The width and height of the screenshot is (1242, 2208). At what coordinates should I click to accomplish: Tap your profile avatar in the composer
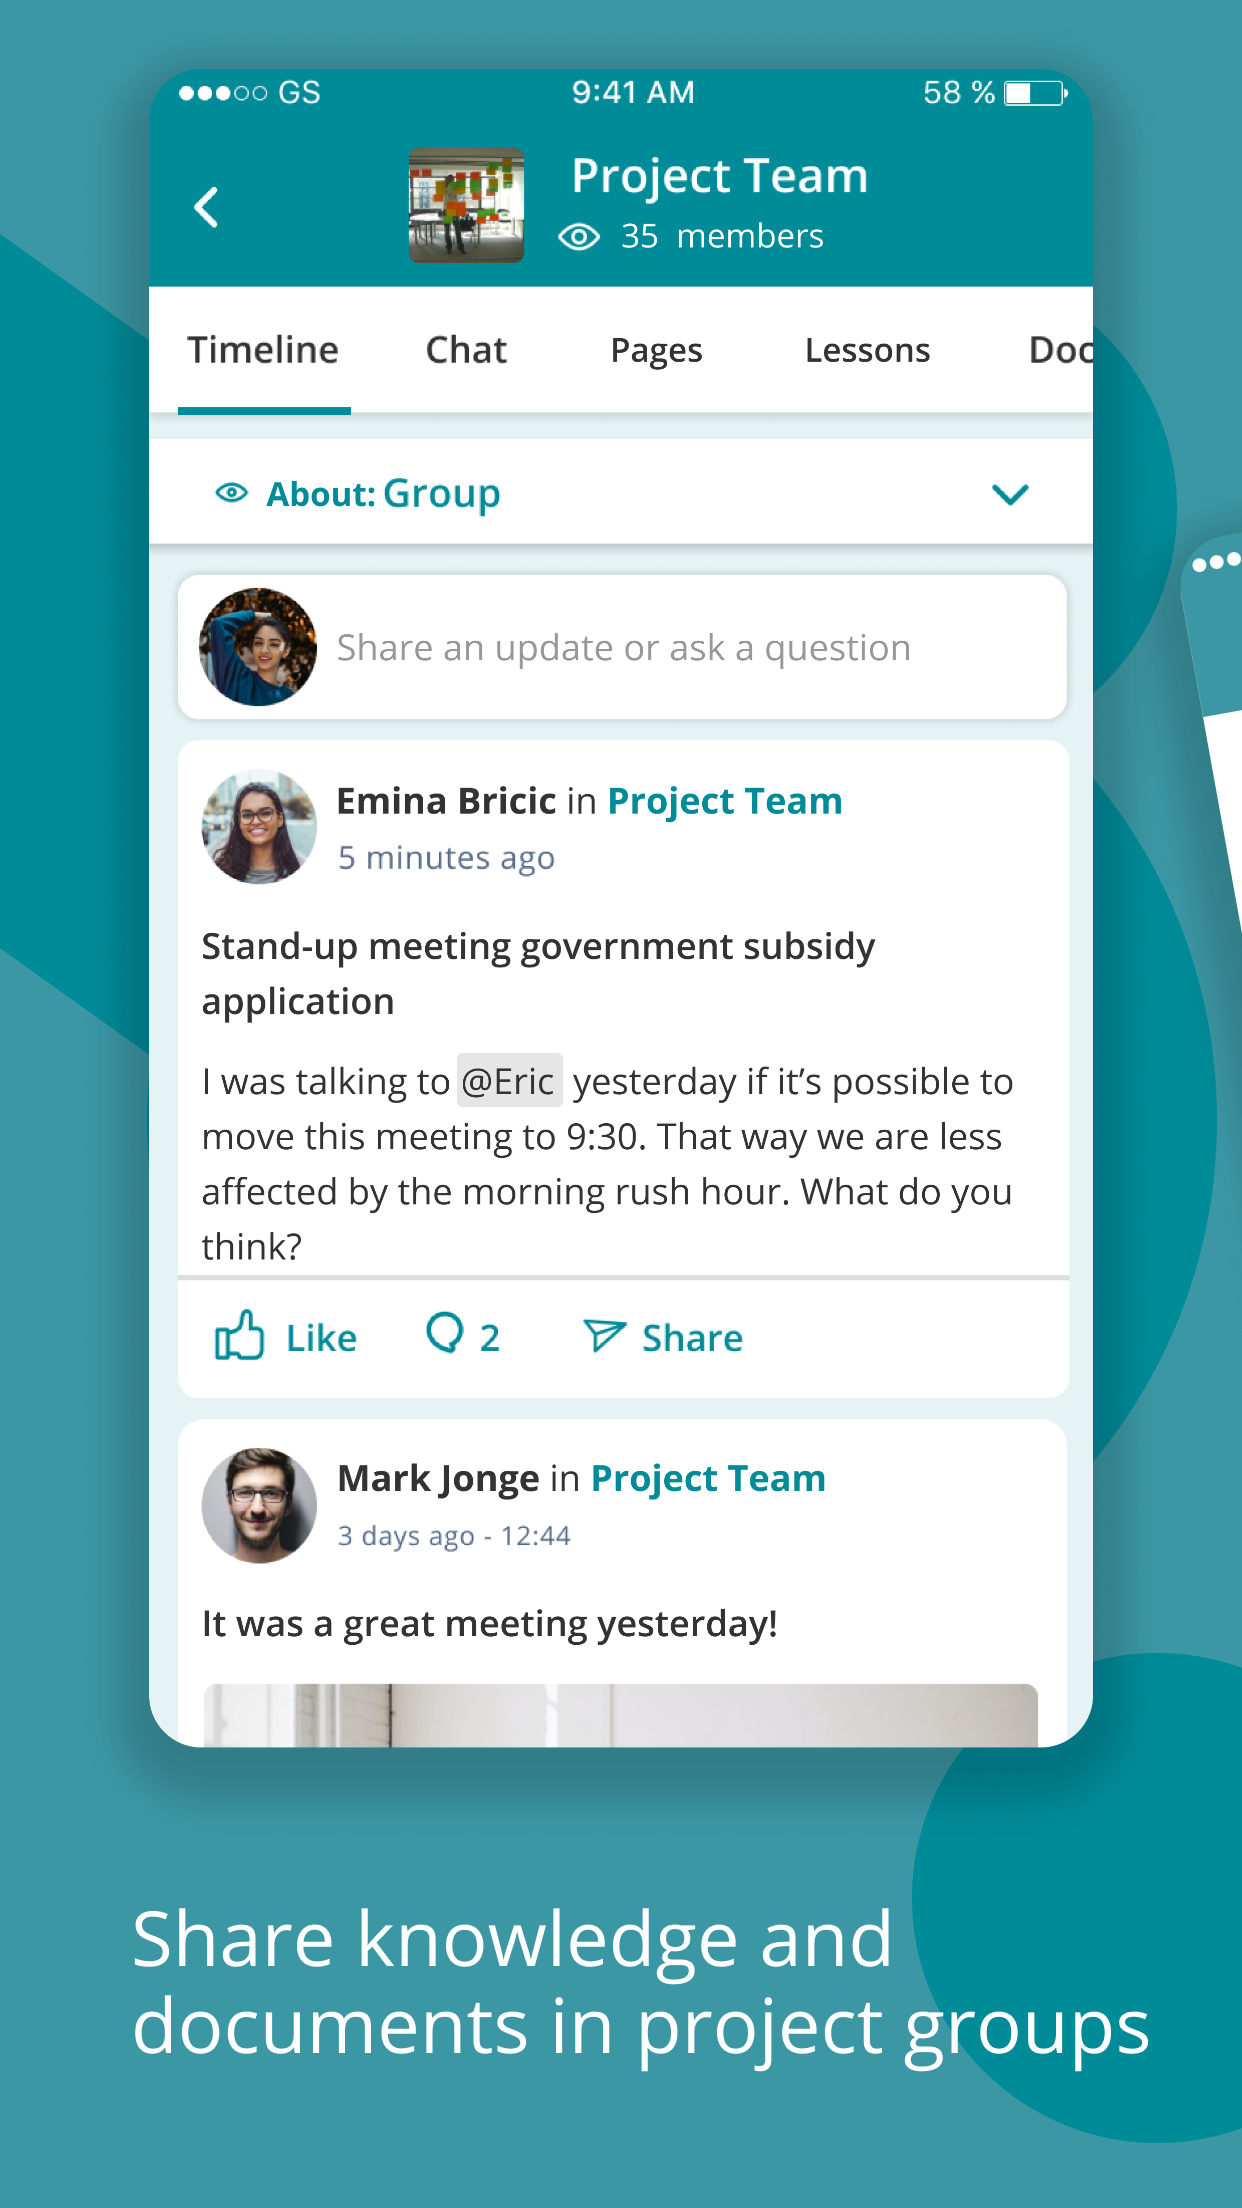(258, 647)
